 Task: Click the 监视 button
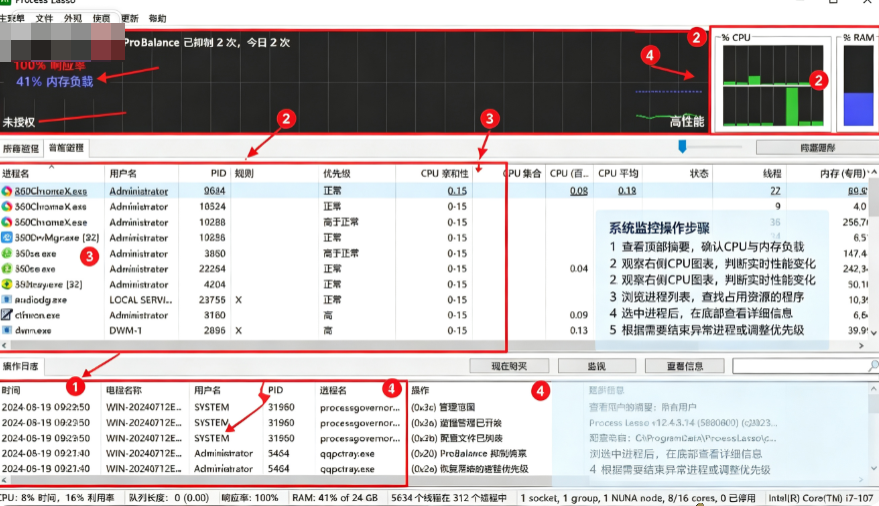point(597,366)
